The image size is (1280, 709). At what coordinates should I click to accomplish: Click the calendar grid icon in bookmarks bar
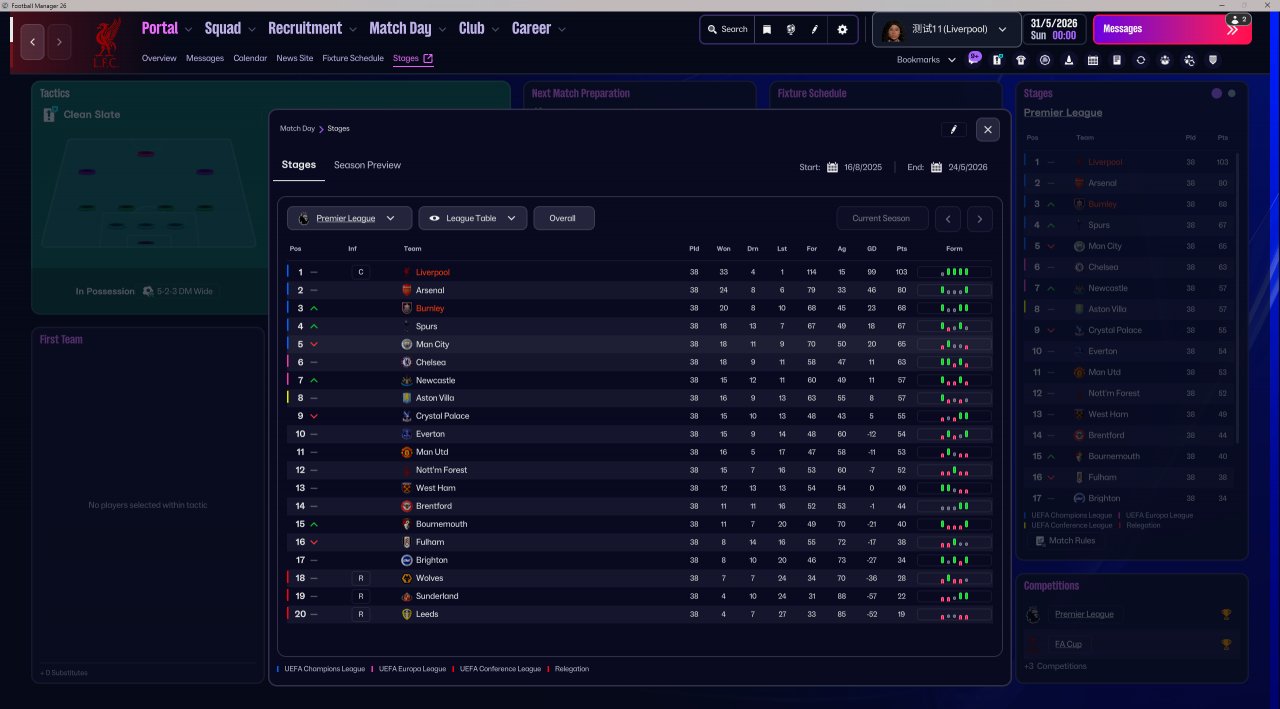point(1093,60)
